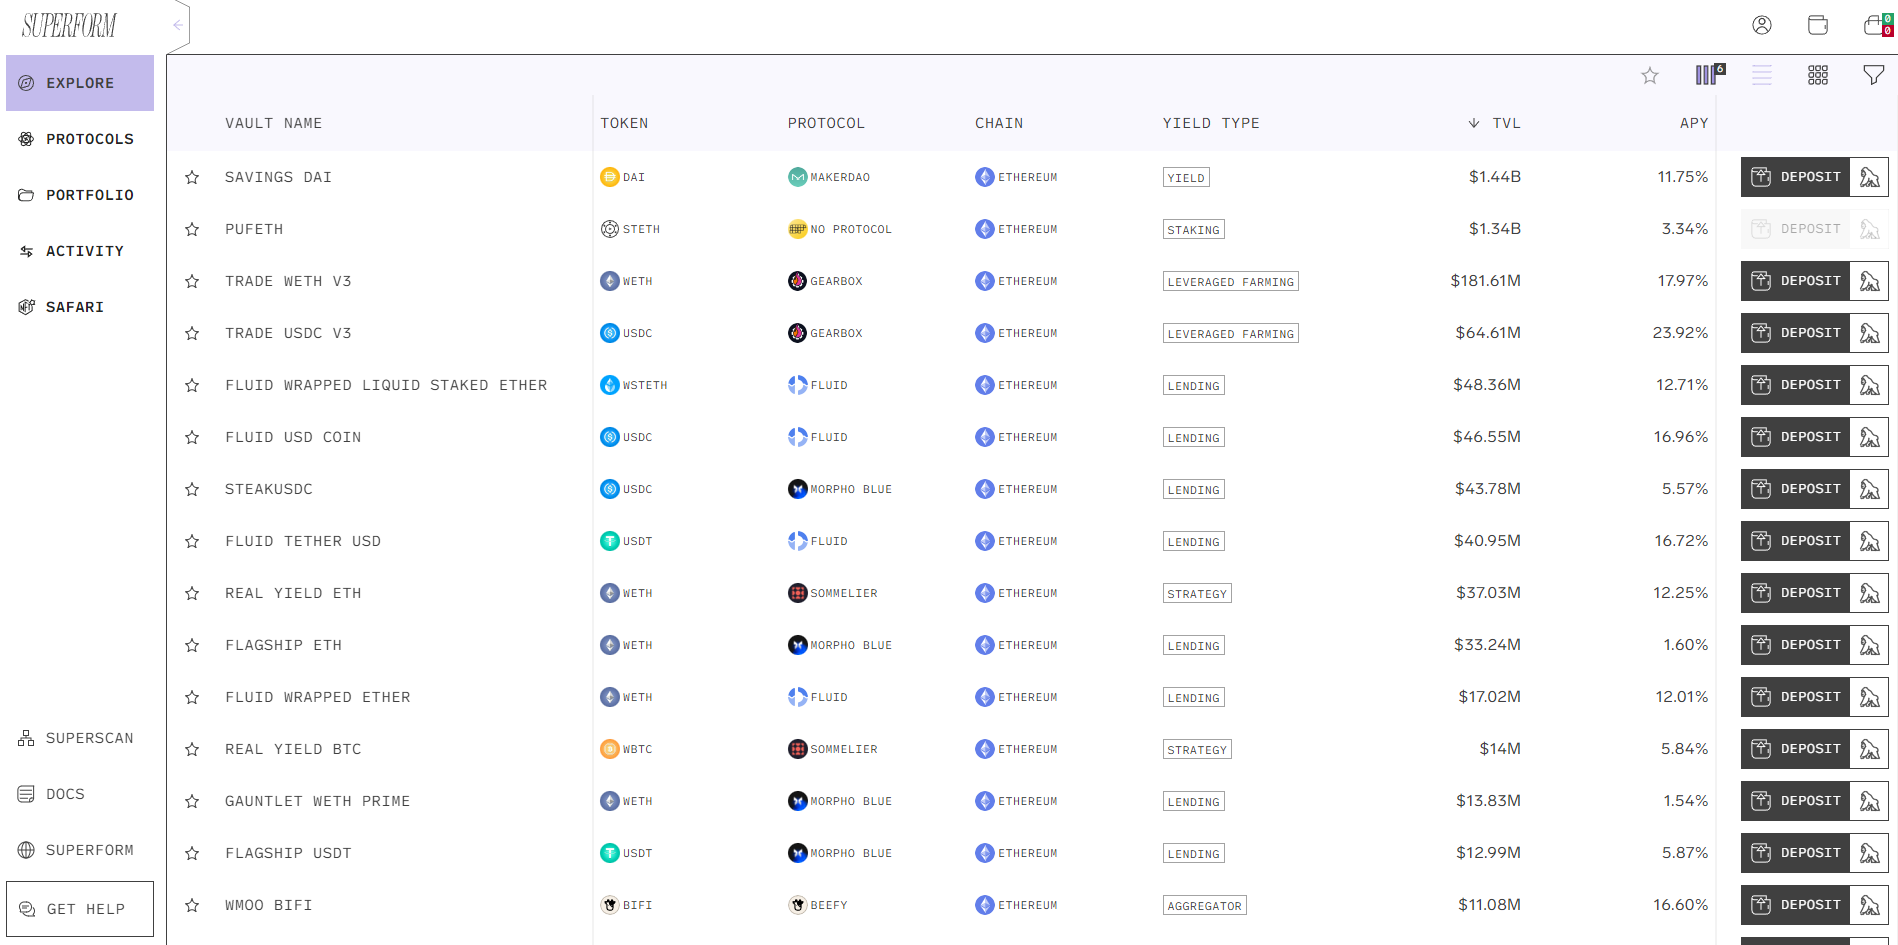Click the WBTC token icon
This screenshot has width=1898, height=945.
610,749
